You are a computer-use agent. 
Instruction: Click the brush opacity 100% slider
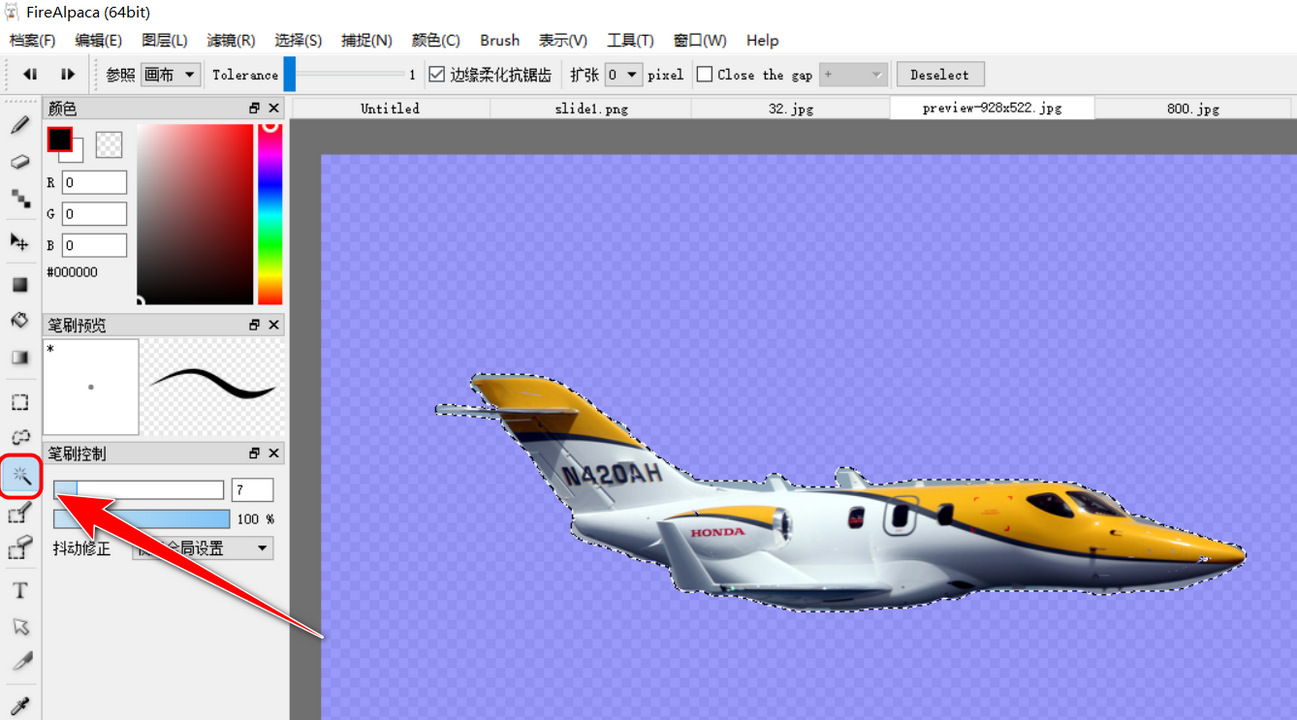(x=141, y=519)
